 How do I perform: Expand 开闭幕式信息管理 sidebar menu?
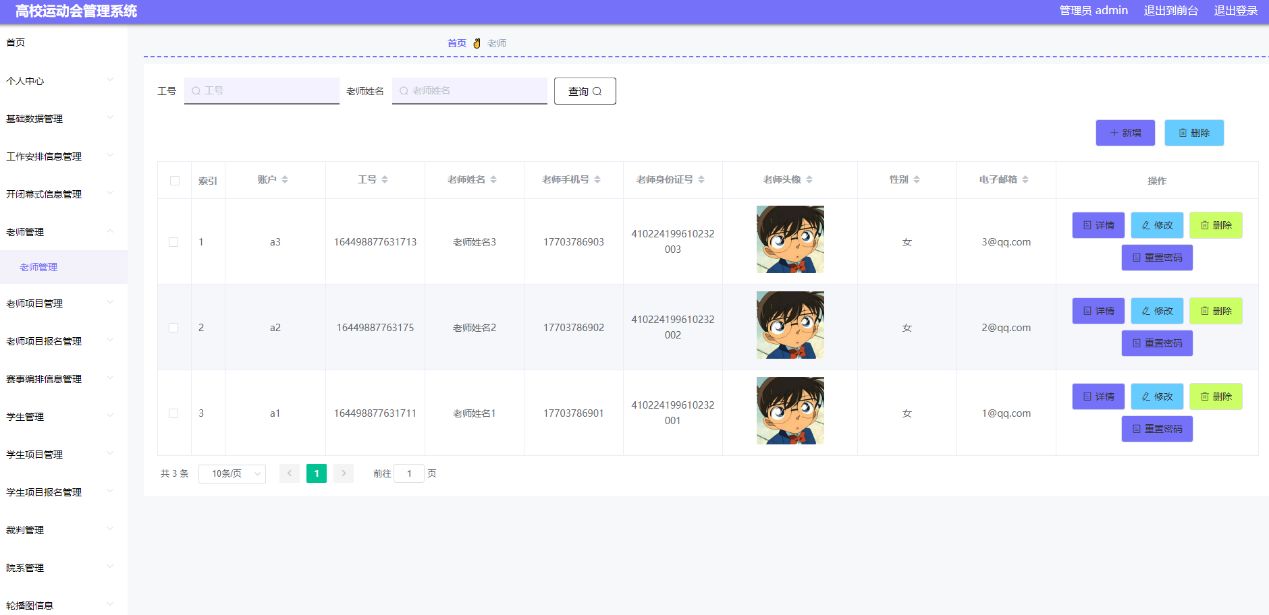(63, 194)
